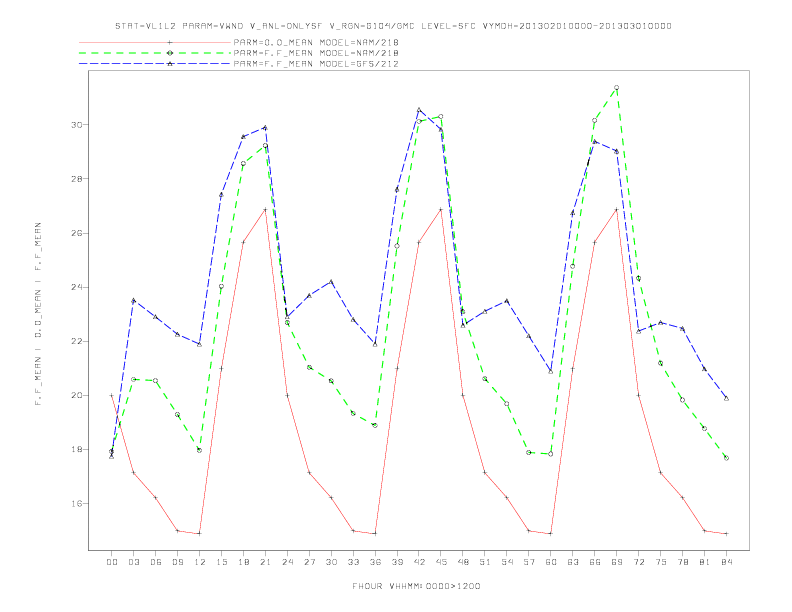Click the blue triangle marker at hour 84
This screenshot has height=612, width=792.
pyautogui.click(x=726, y=398)
